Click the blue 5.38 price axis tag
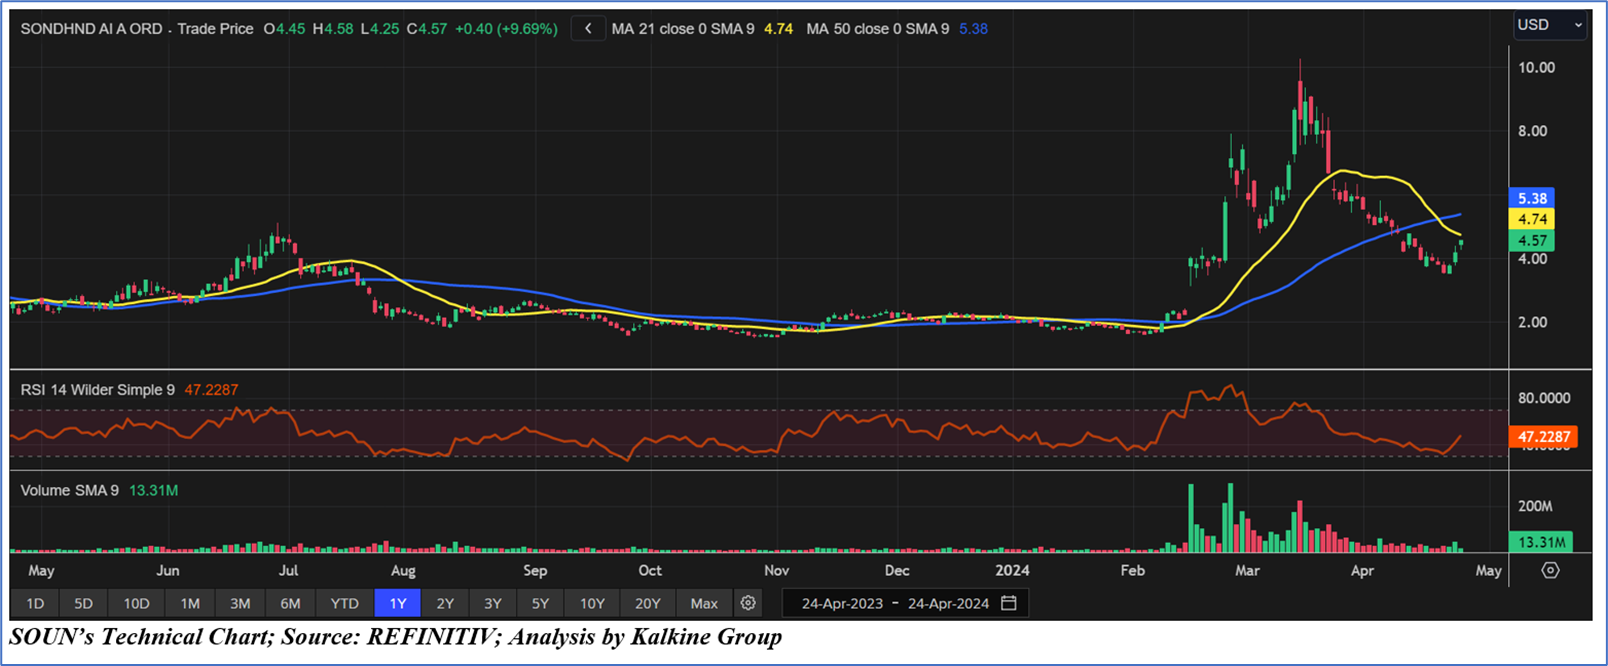The image size is (1608, 666). [1532, 198]
